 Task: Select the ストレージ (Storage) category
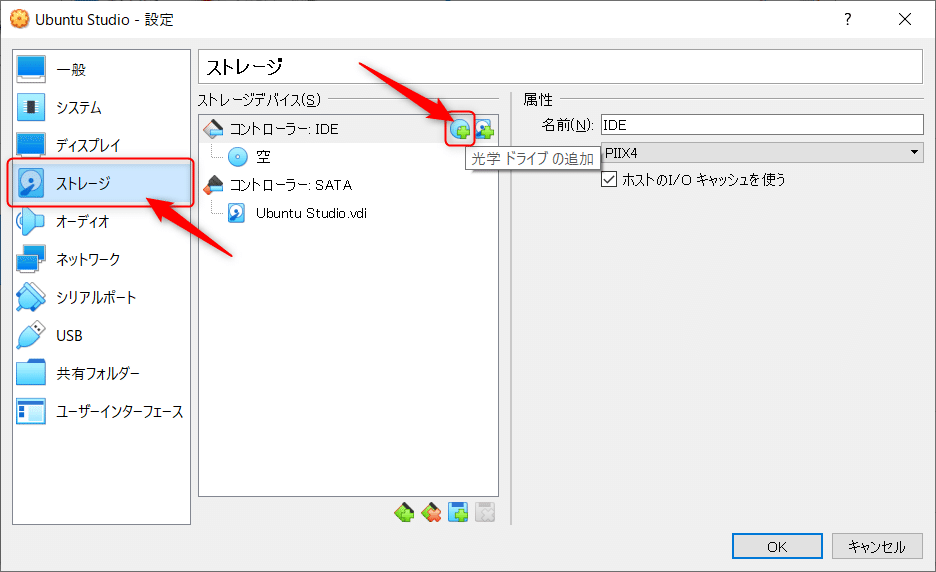[101, 183]
